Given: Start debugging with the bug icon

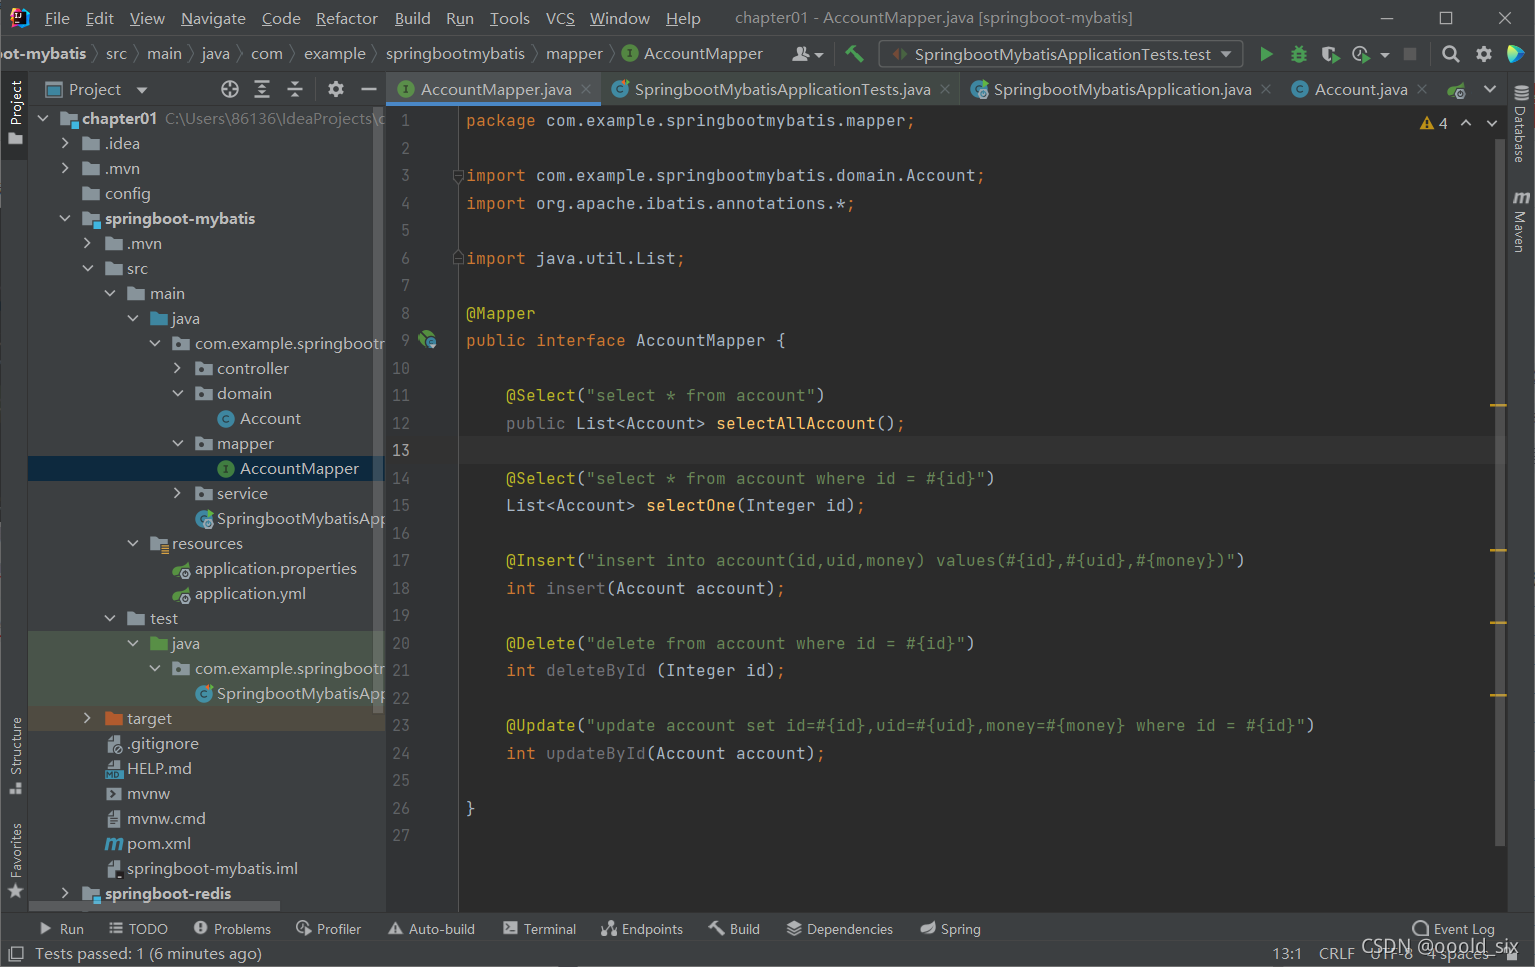Looking at the screenshot, I should click(x=1298, y=54).
